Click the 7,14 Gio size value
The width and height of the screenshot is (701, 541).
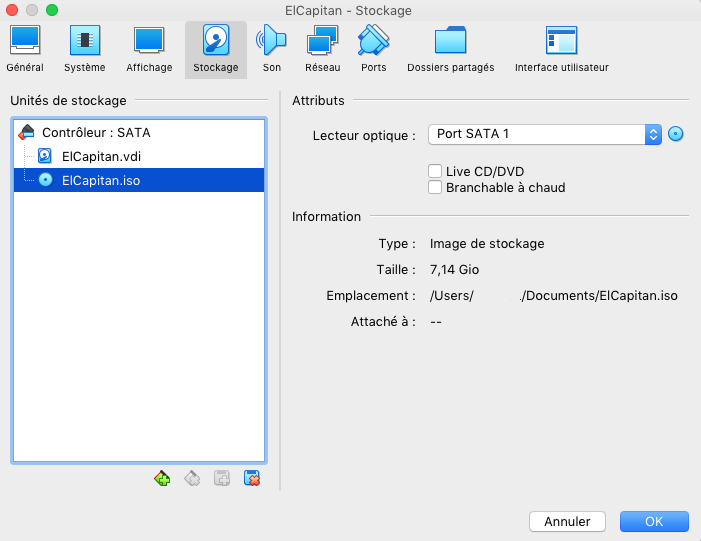point(454,270)
